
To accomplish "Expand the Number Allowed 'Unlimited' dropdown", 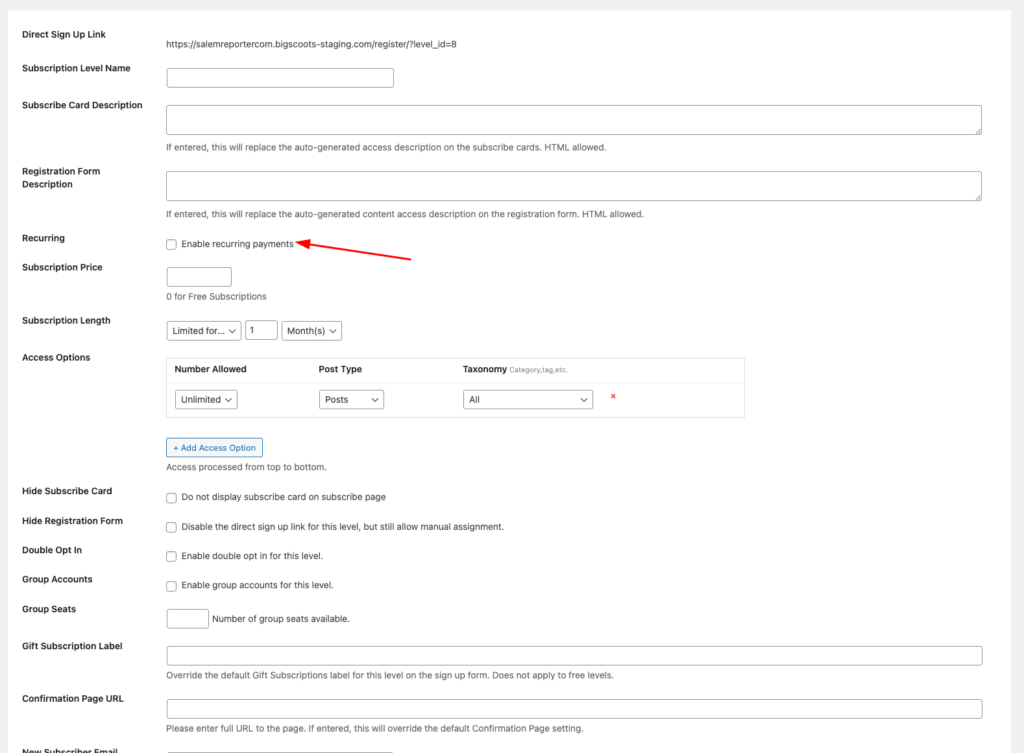I will (207, 400).
